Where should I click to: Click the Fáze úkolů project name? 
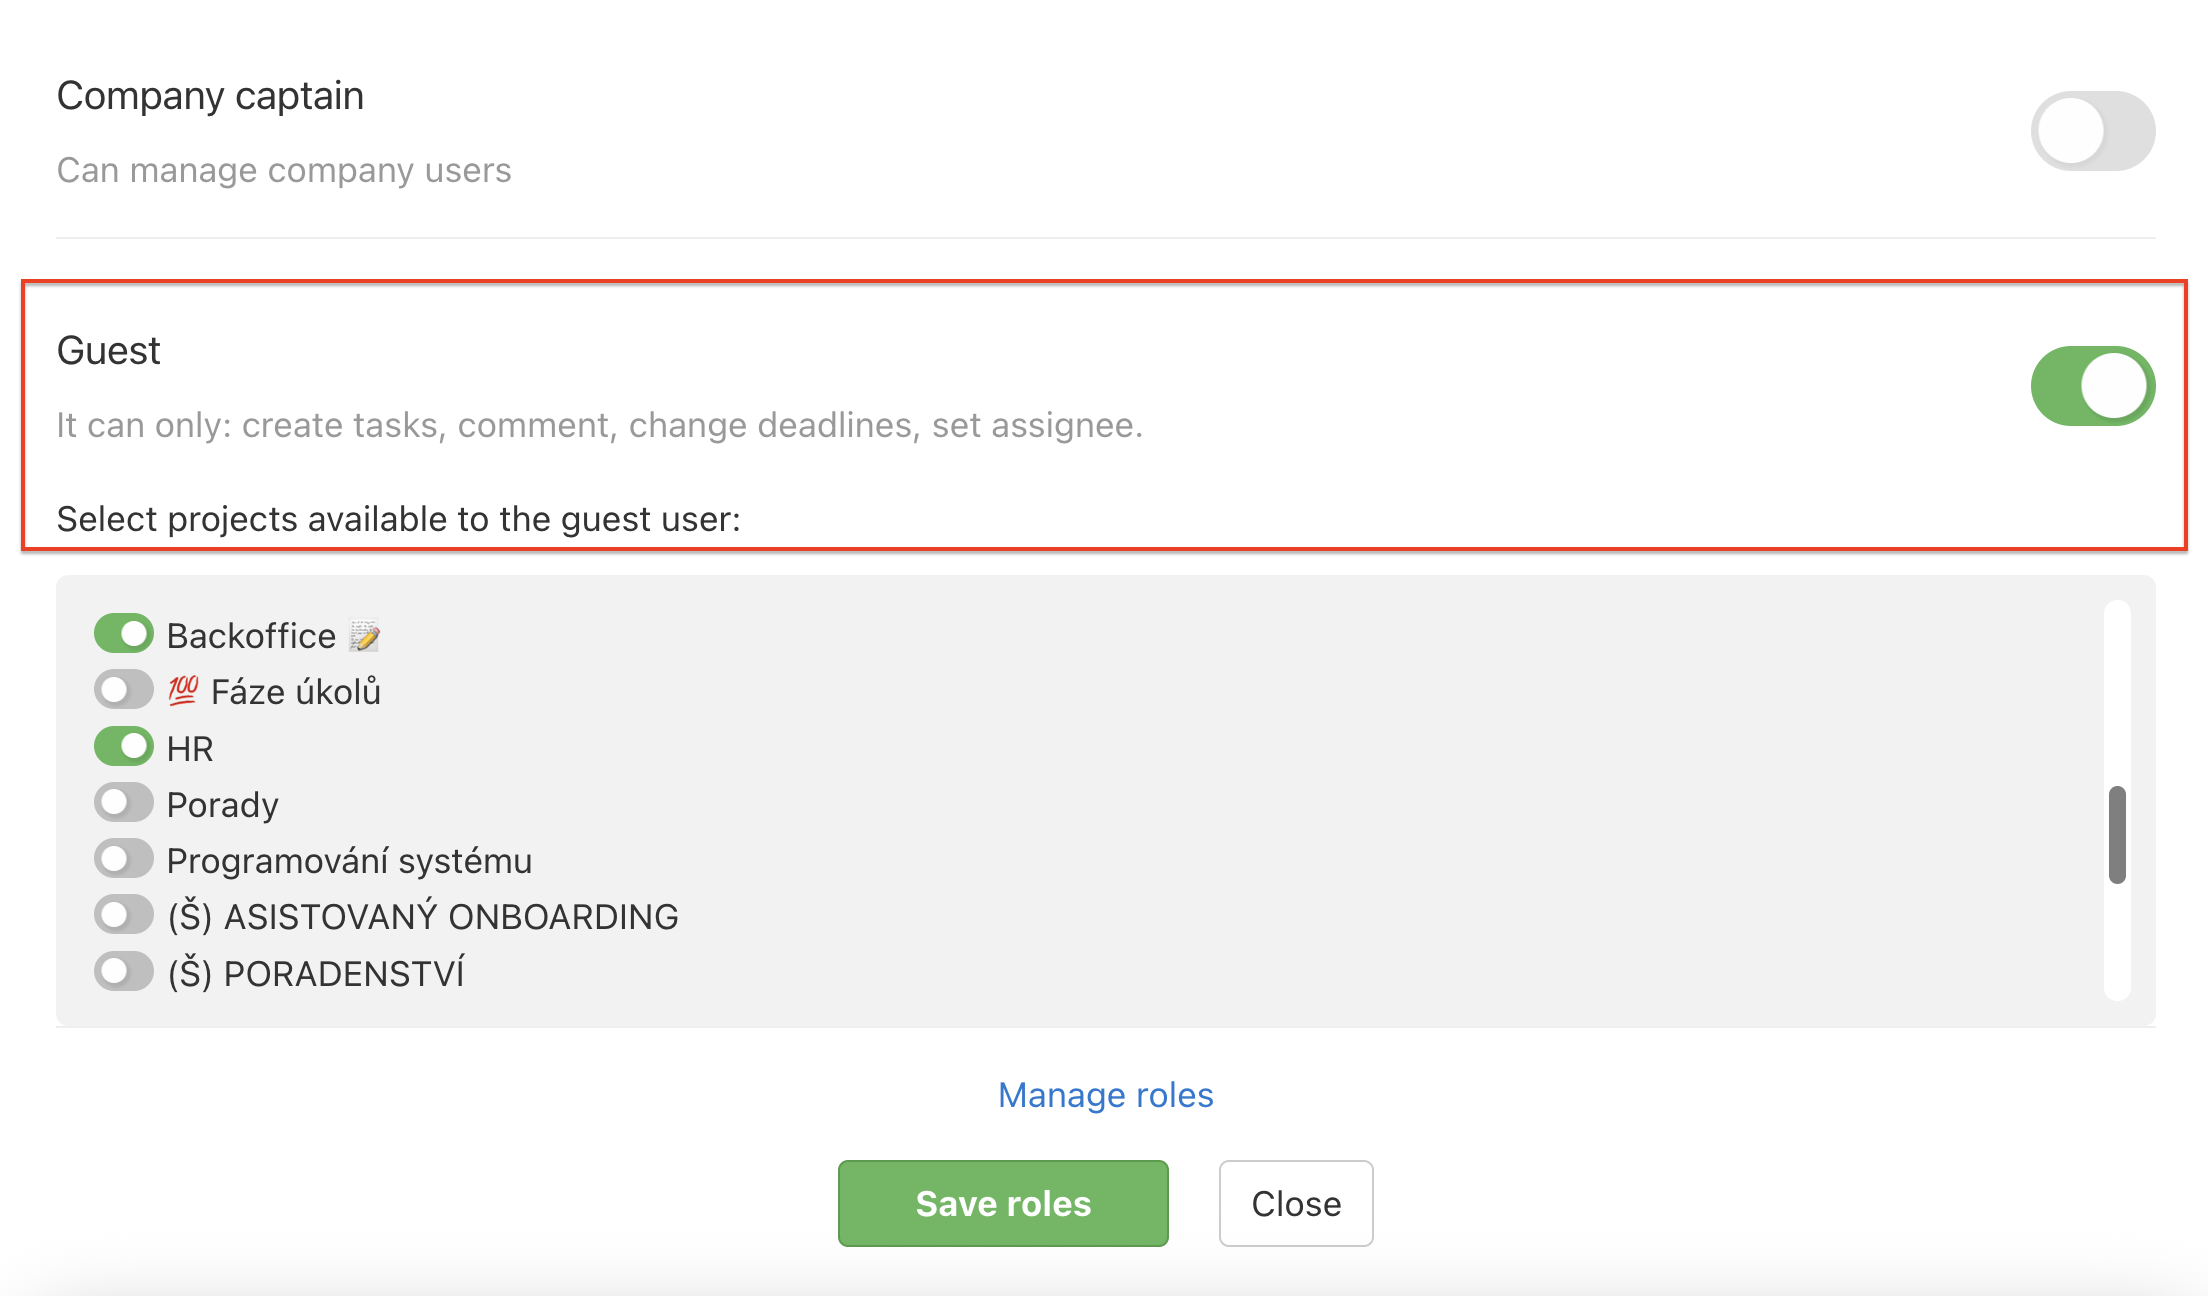[296, 692]
